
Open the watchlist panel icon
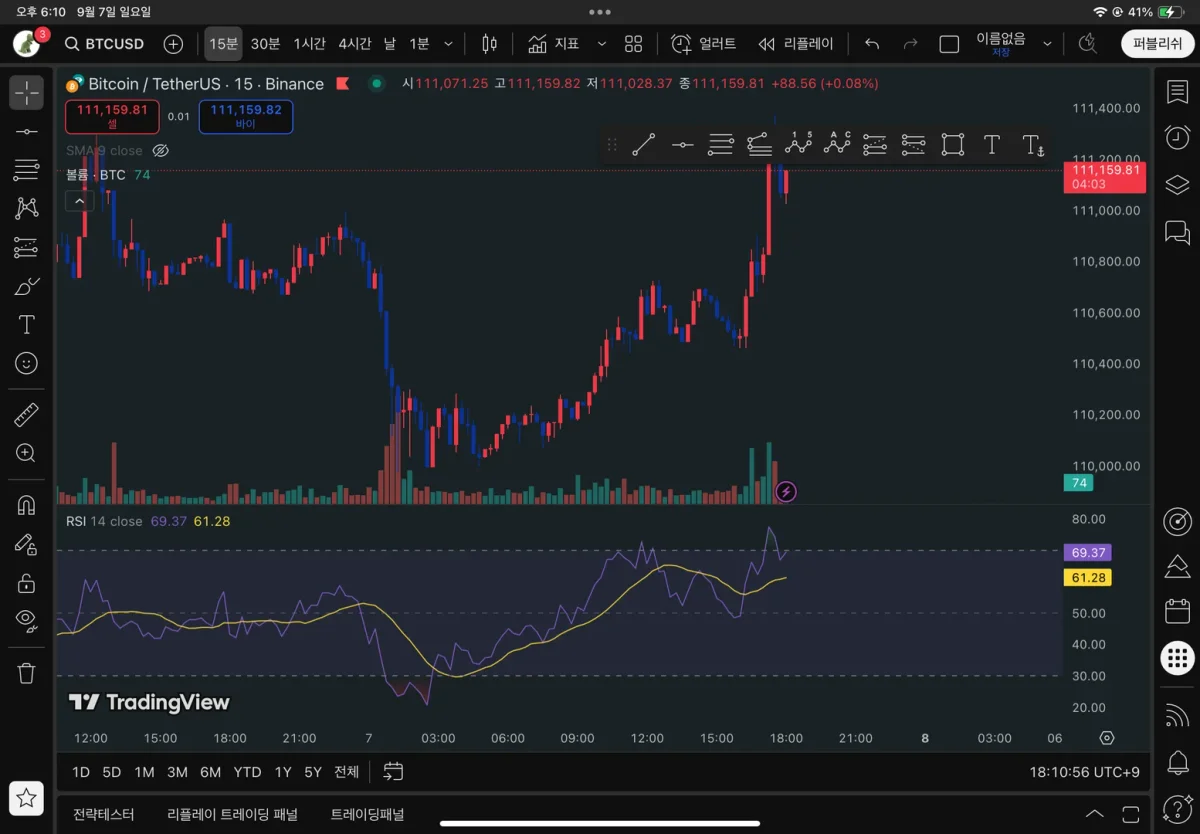click(x=1177, y=92)
